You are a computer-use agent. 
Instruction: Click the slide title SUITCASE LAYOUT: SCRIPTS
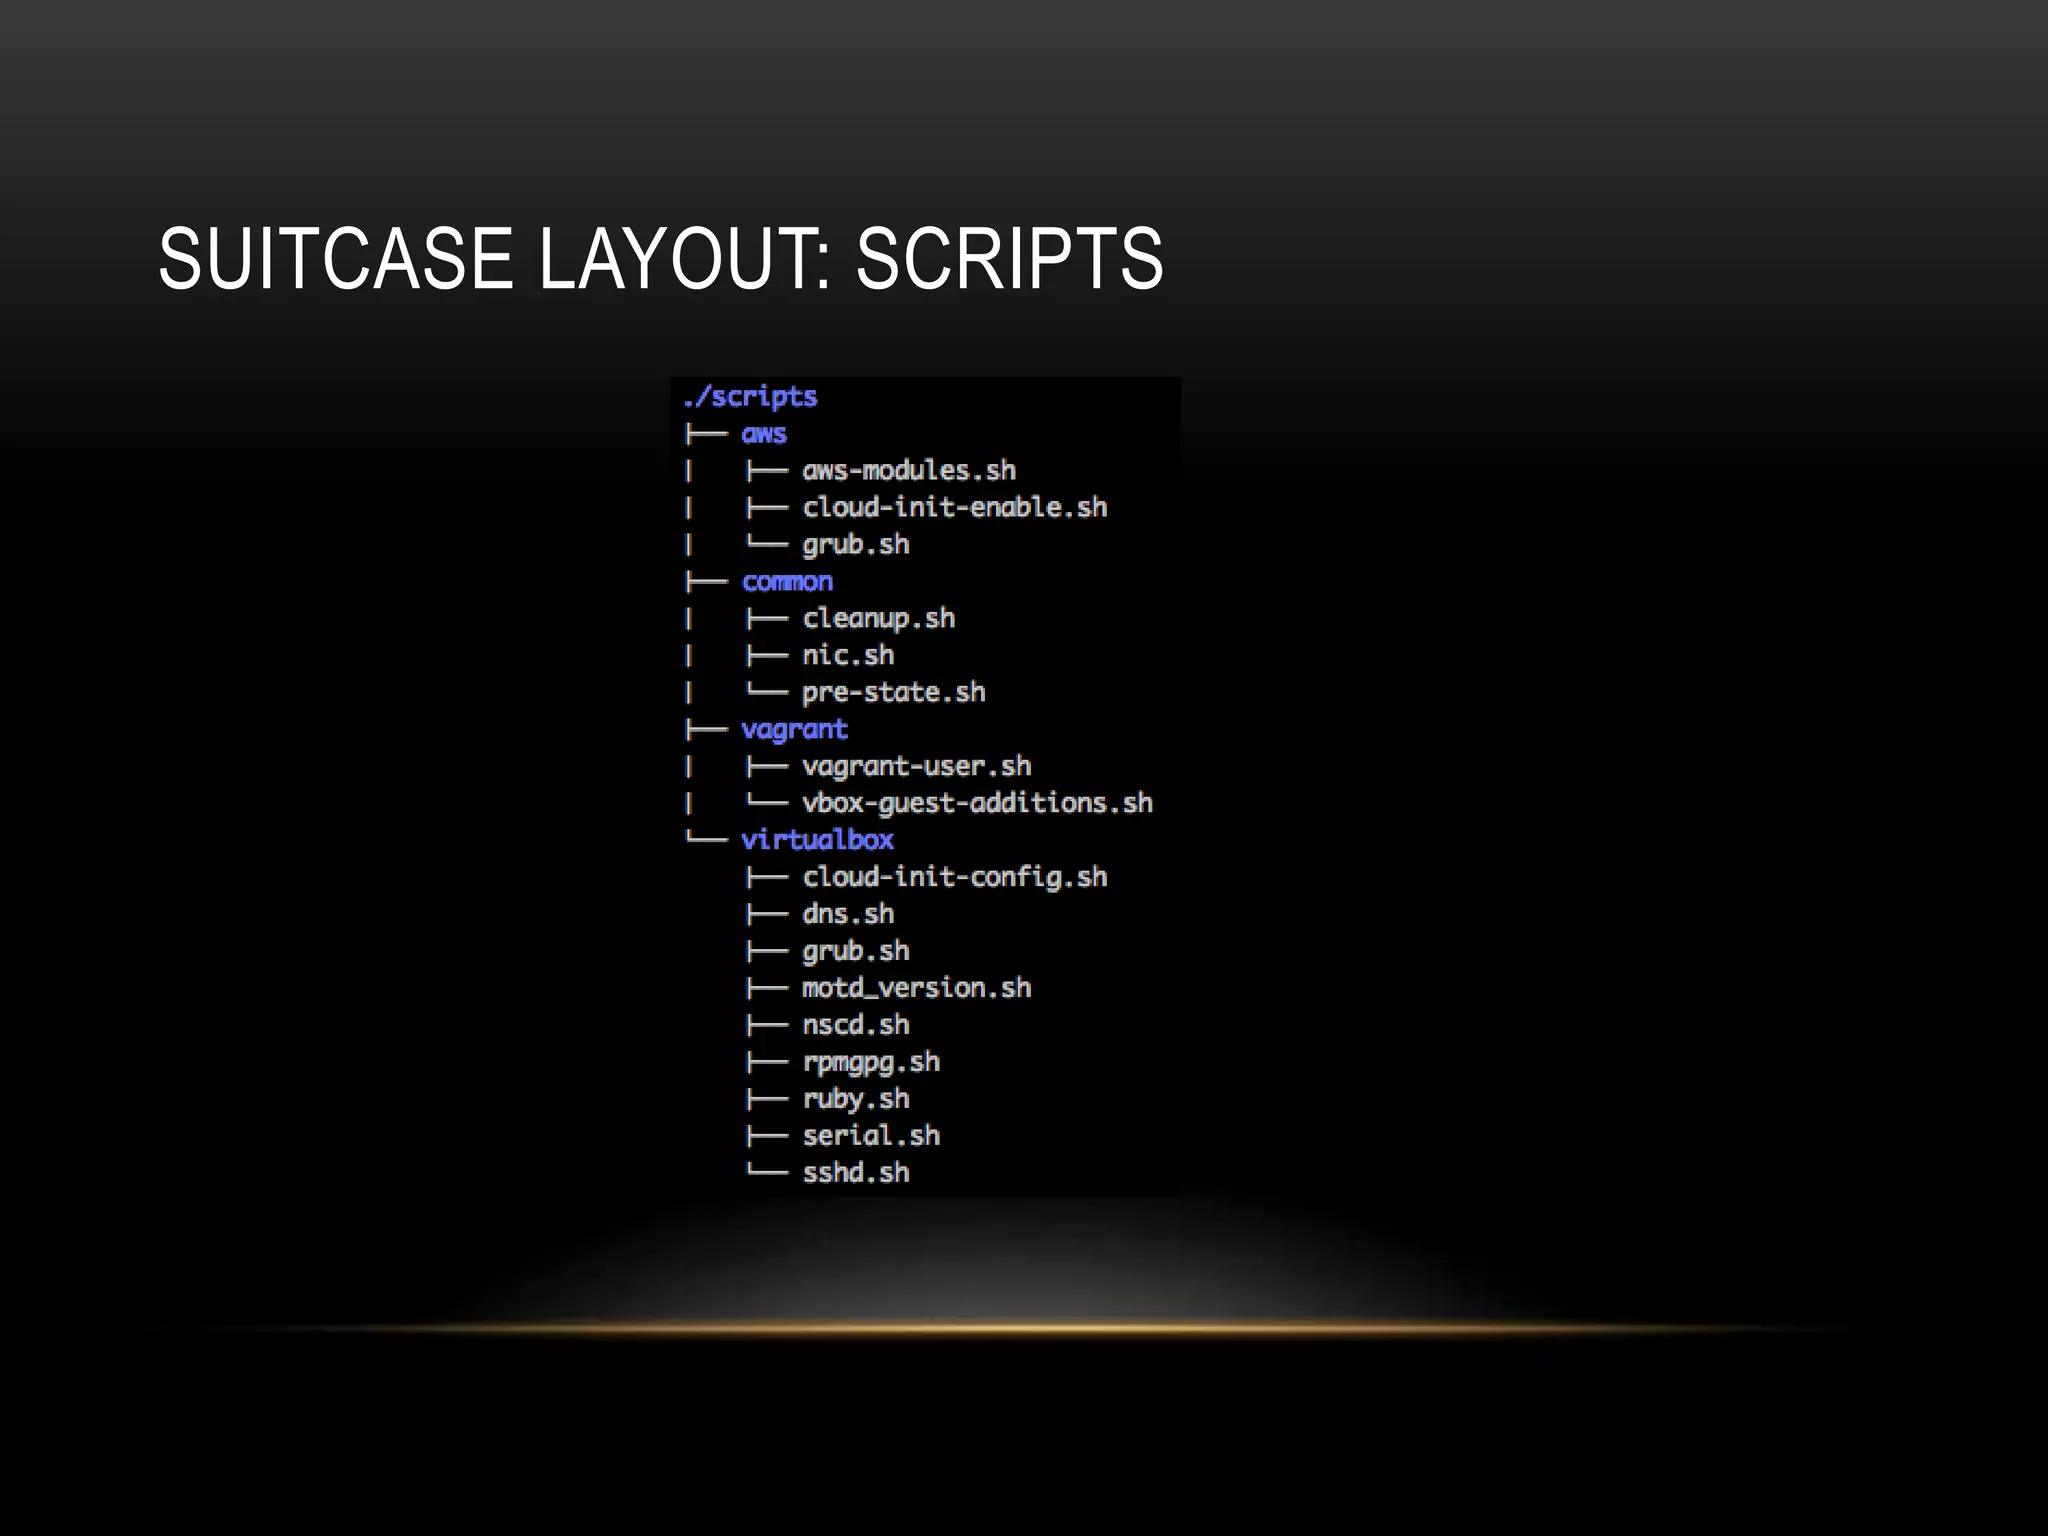(661, 259)
